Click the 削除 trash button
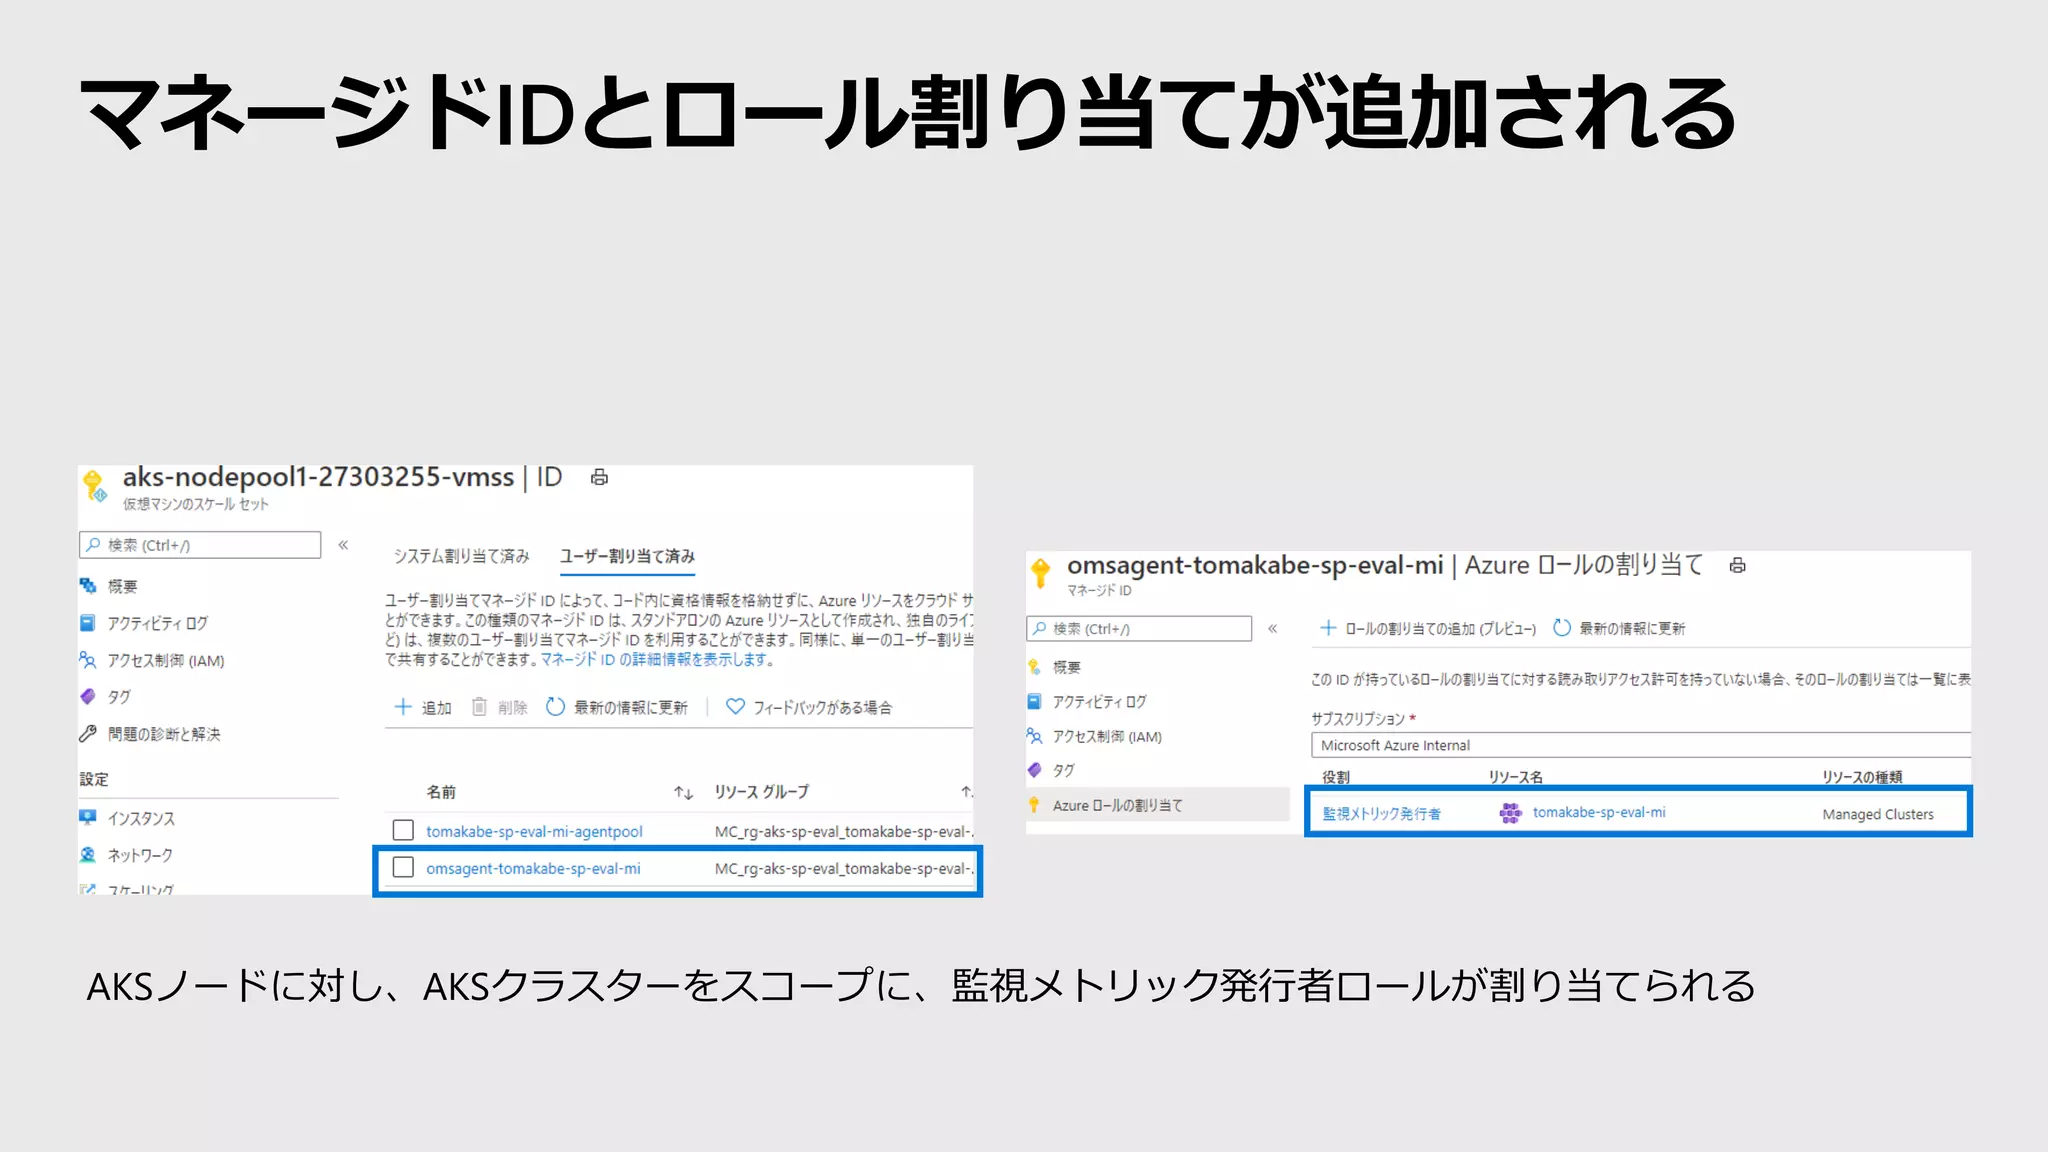The image size is (2048, 1152). coord(499,707)
